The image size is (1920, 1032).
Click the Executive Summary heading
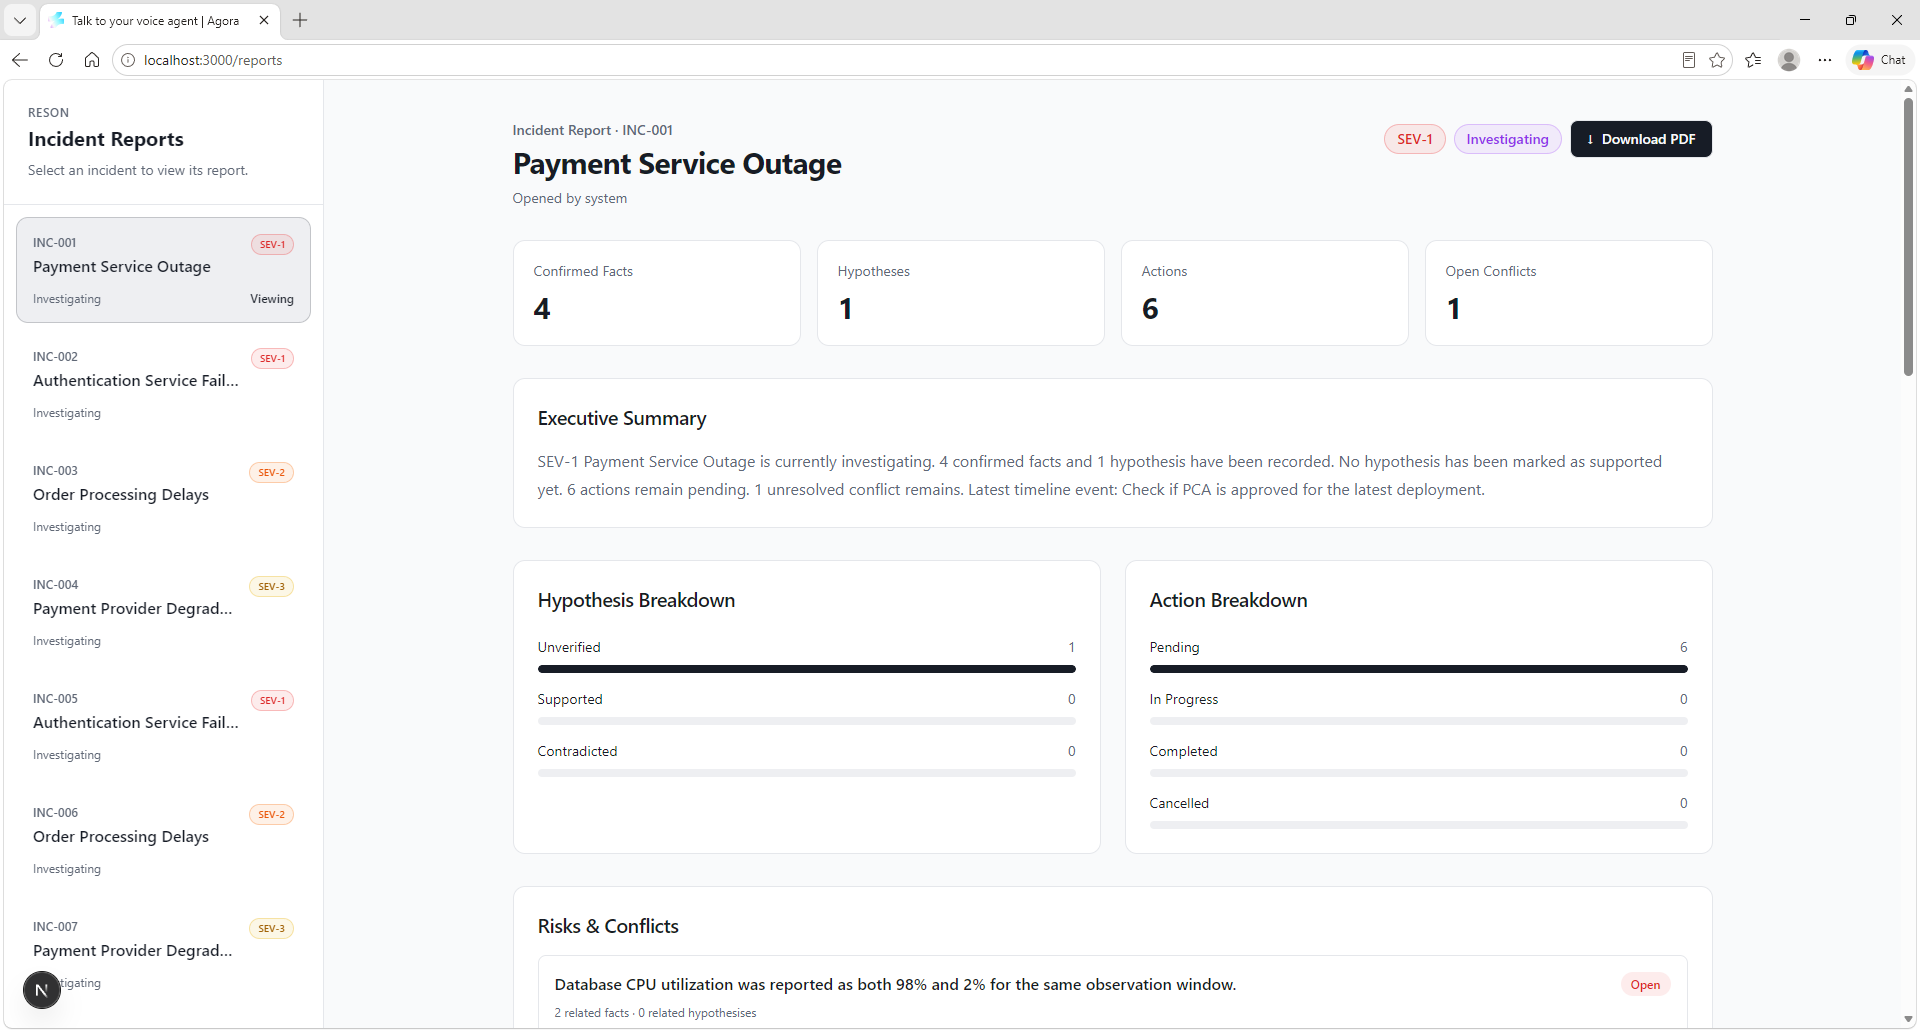point(622,418)
